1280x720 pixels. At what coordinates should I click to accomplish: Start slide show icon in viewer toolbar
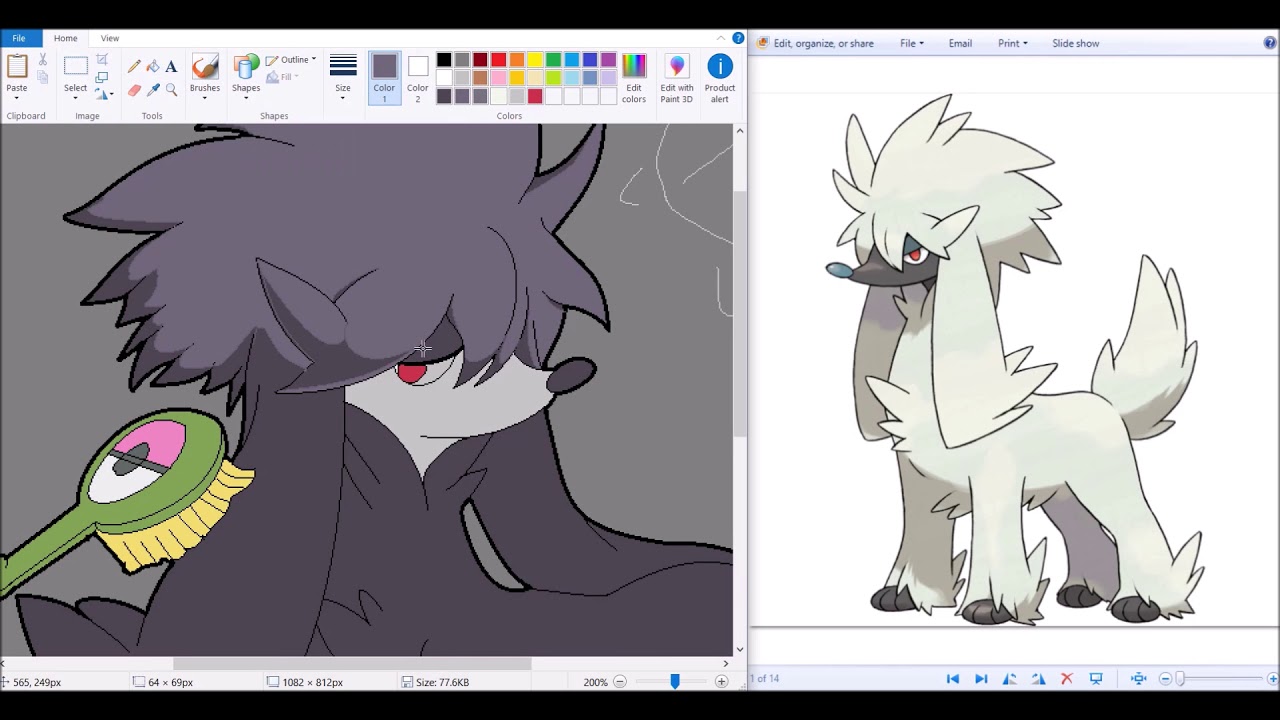pyautogui.click(x=1096, y=679)
